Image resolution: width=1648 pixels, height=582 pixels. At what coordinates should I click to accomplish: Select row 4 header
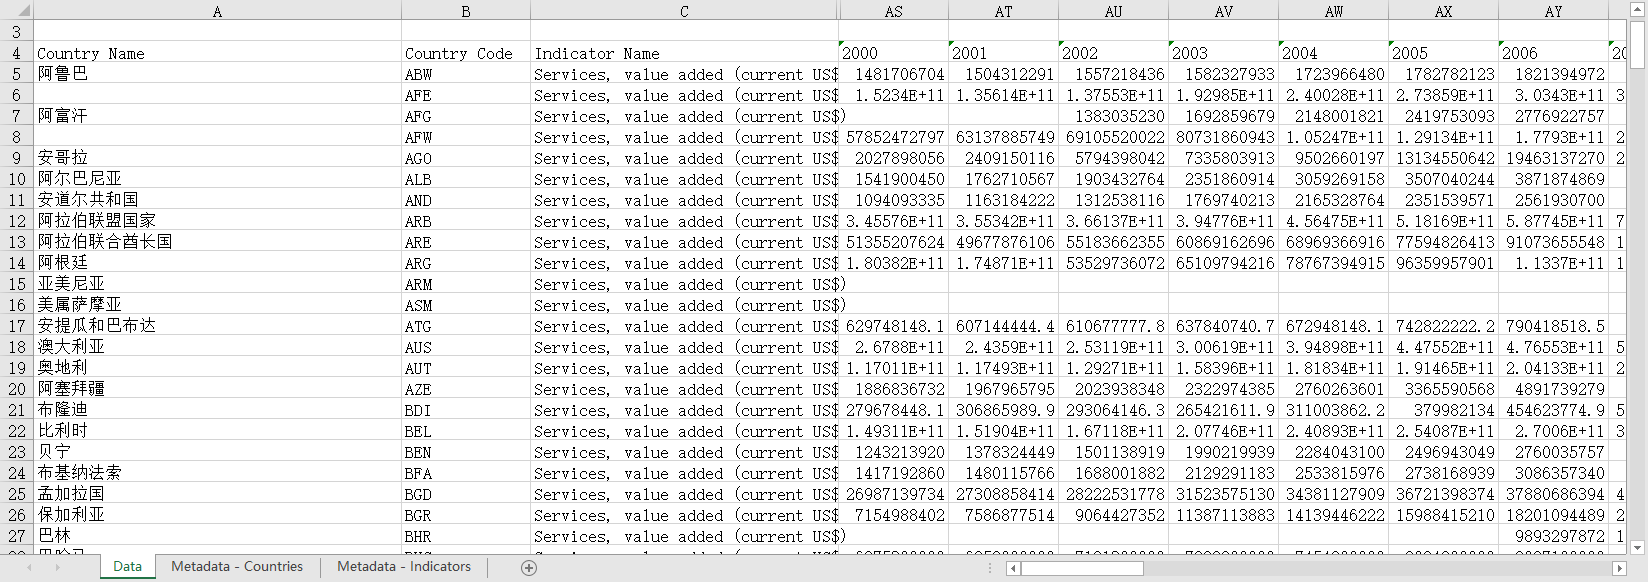(17, 53)
